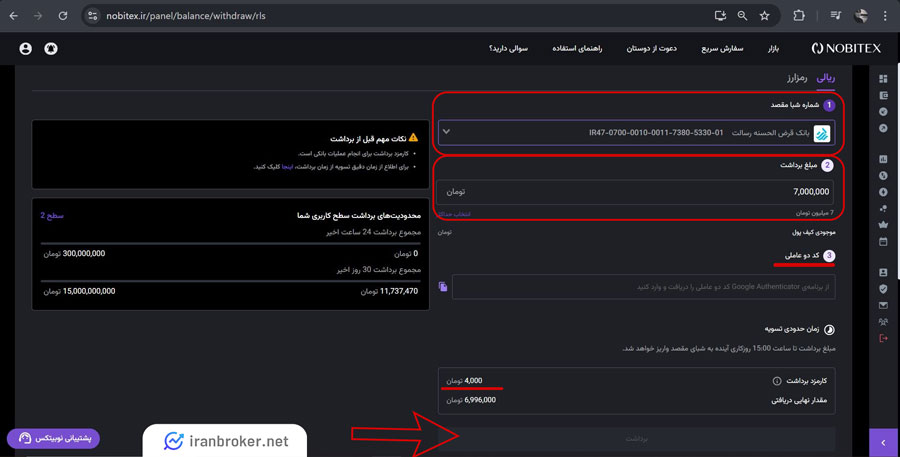
Task: Open the پشتیبانی نوبیتکس support button
Action: click(x=53, y=439)
